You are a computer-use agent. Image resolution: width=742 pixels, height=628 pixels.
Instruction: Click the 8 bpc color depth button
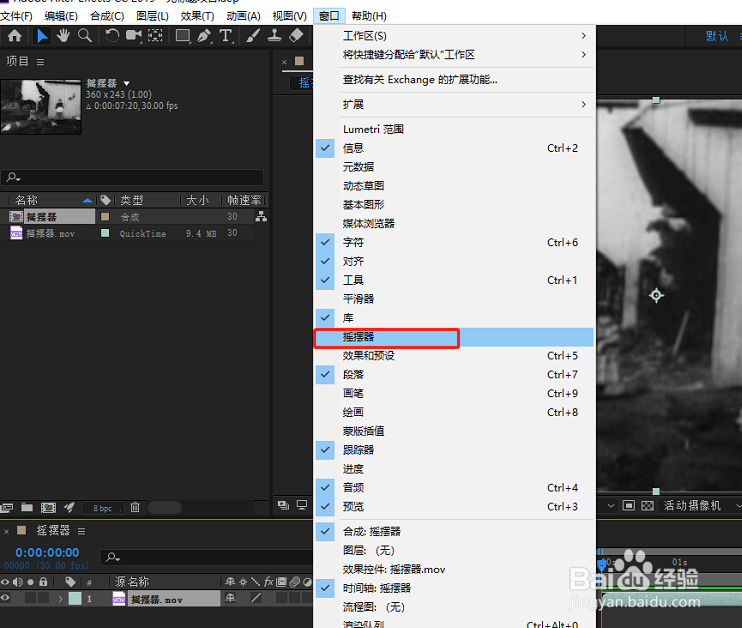[x=103, y=508]
